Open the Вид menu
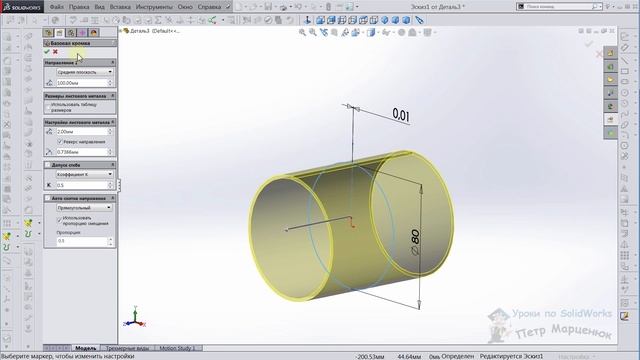The height and width of the screenshot is (360, 640). pyautogui.click(x=100, y=7)
